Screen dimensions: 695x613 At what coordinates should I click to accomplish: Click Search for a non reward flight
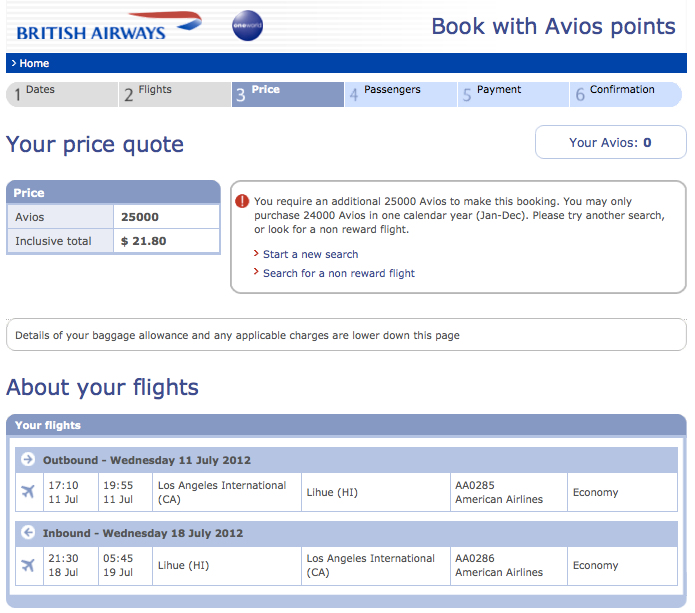click(338, 273)
